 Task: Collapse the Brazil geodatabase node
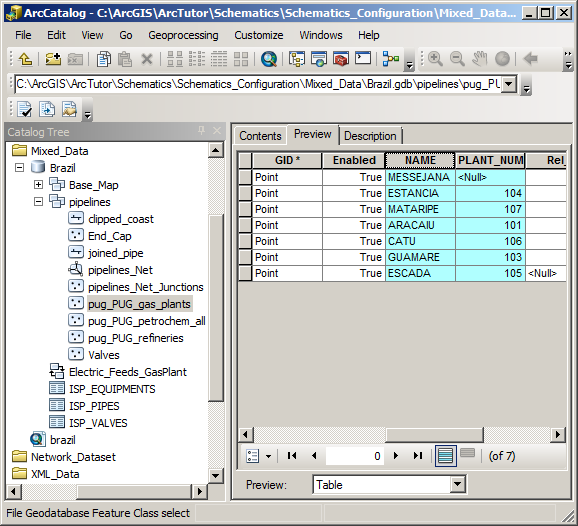(x=20, y=168)
